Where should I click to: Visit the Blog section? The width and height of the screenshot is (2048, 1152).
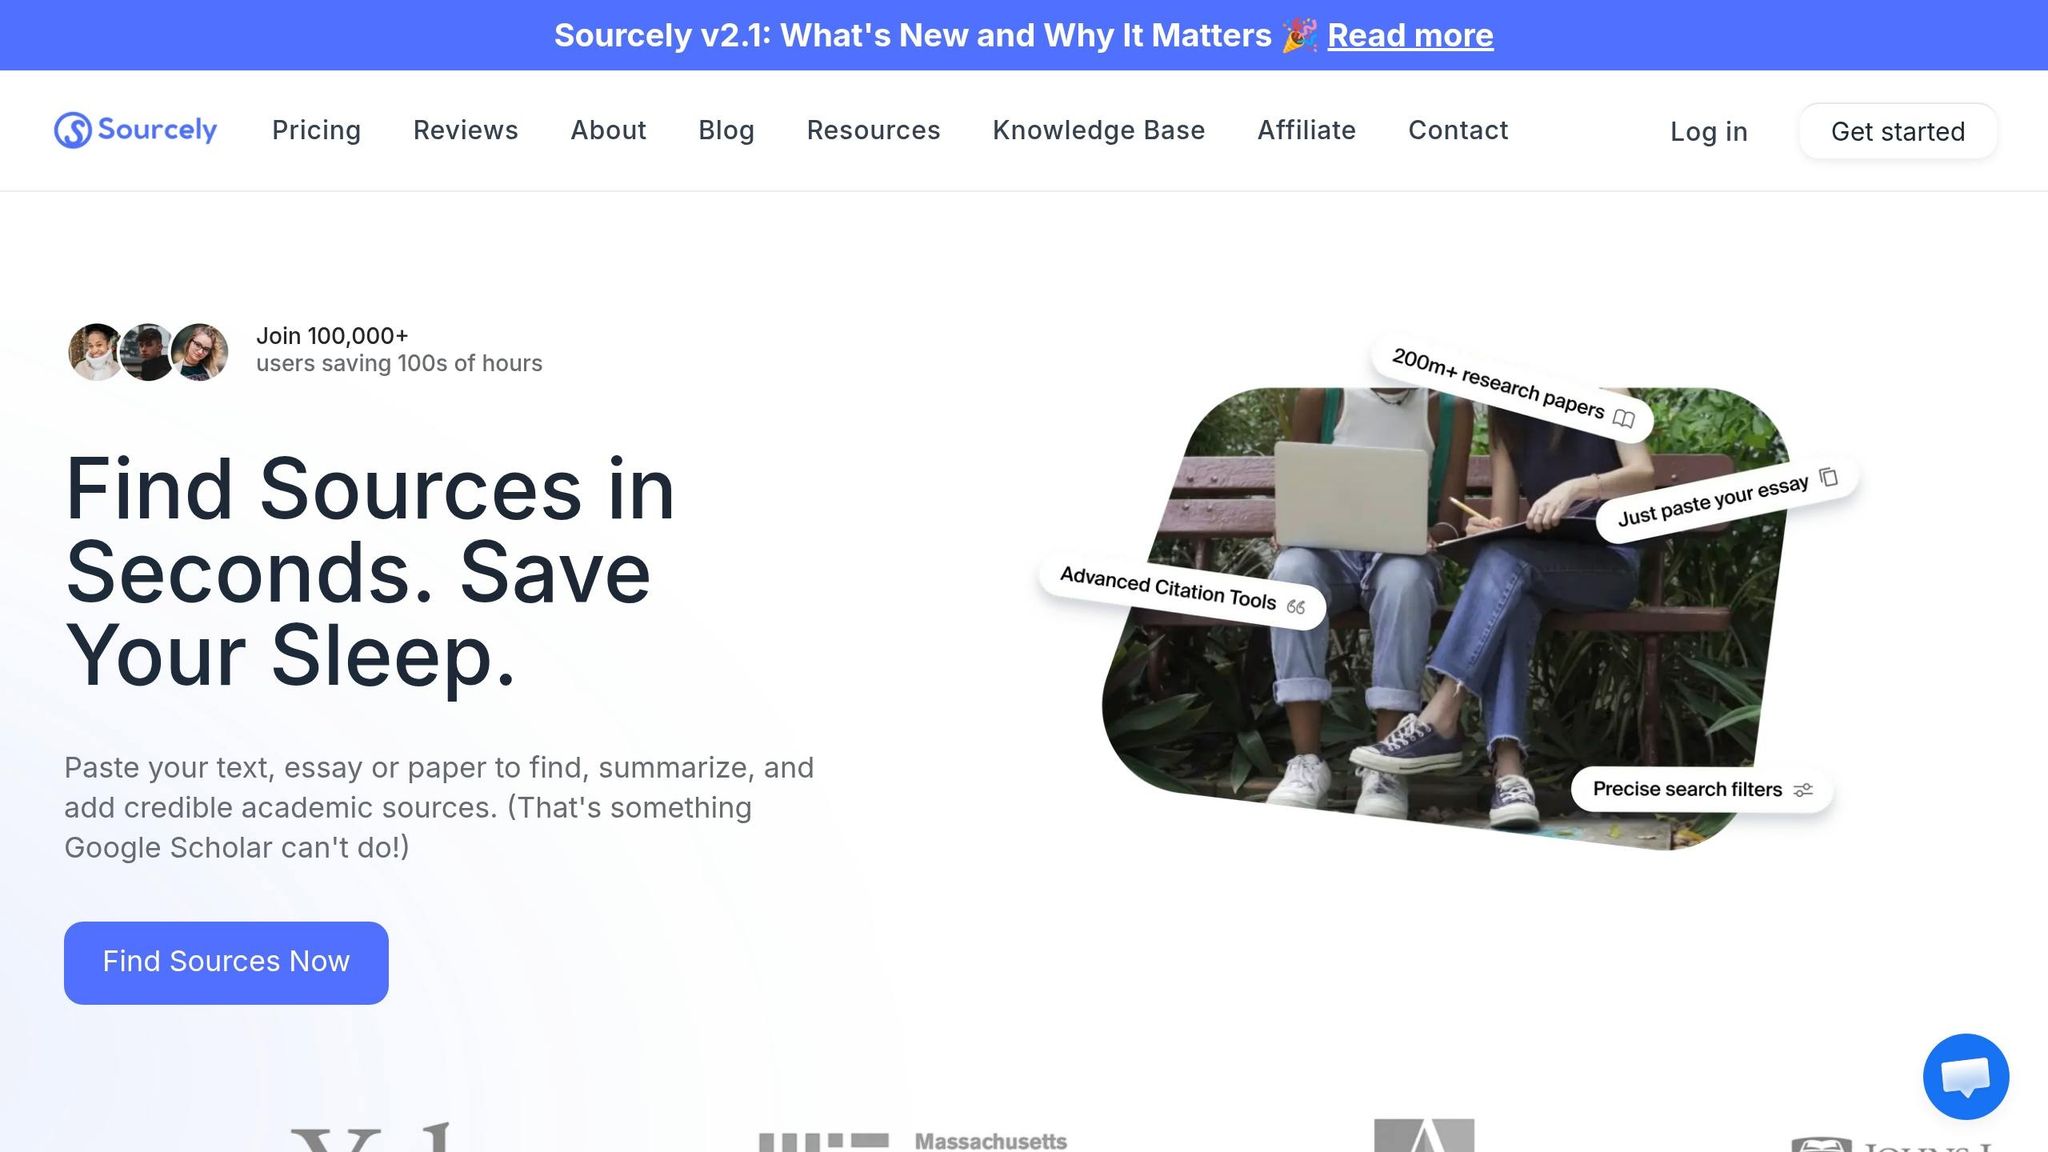(726, 130)
